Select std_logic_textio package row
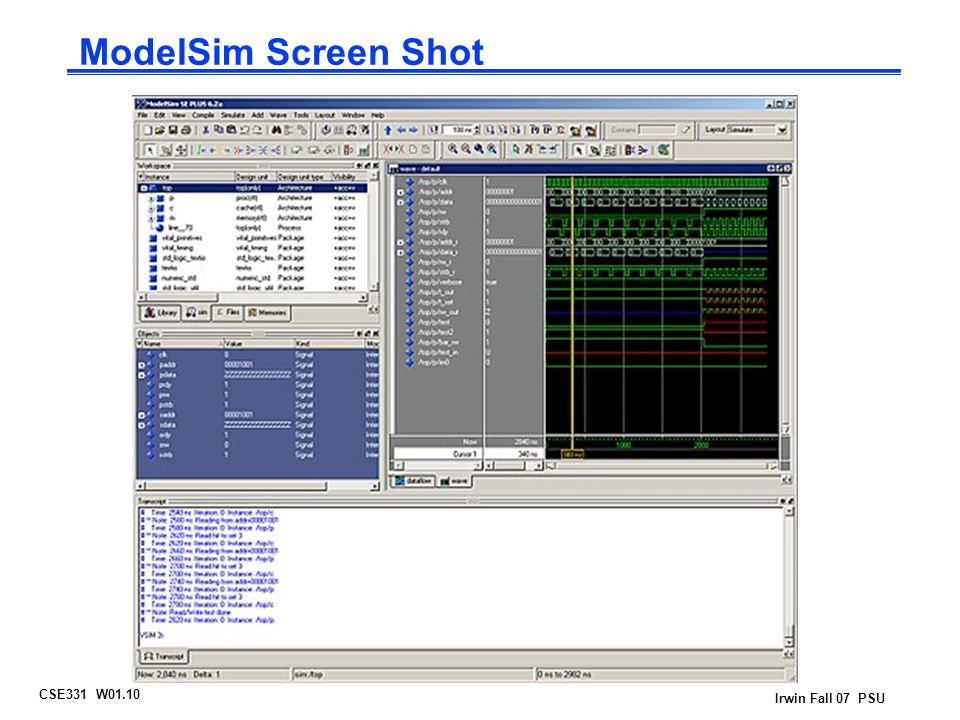 coord(253,258)
